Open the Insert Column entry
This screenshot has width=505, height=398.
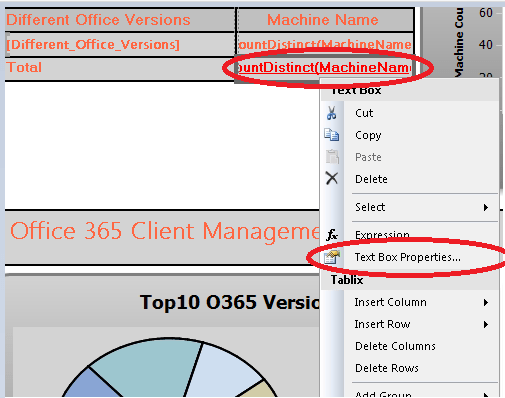click(x=390, y=302)
